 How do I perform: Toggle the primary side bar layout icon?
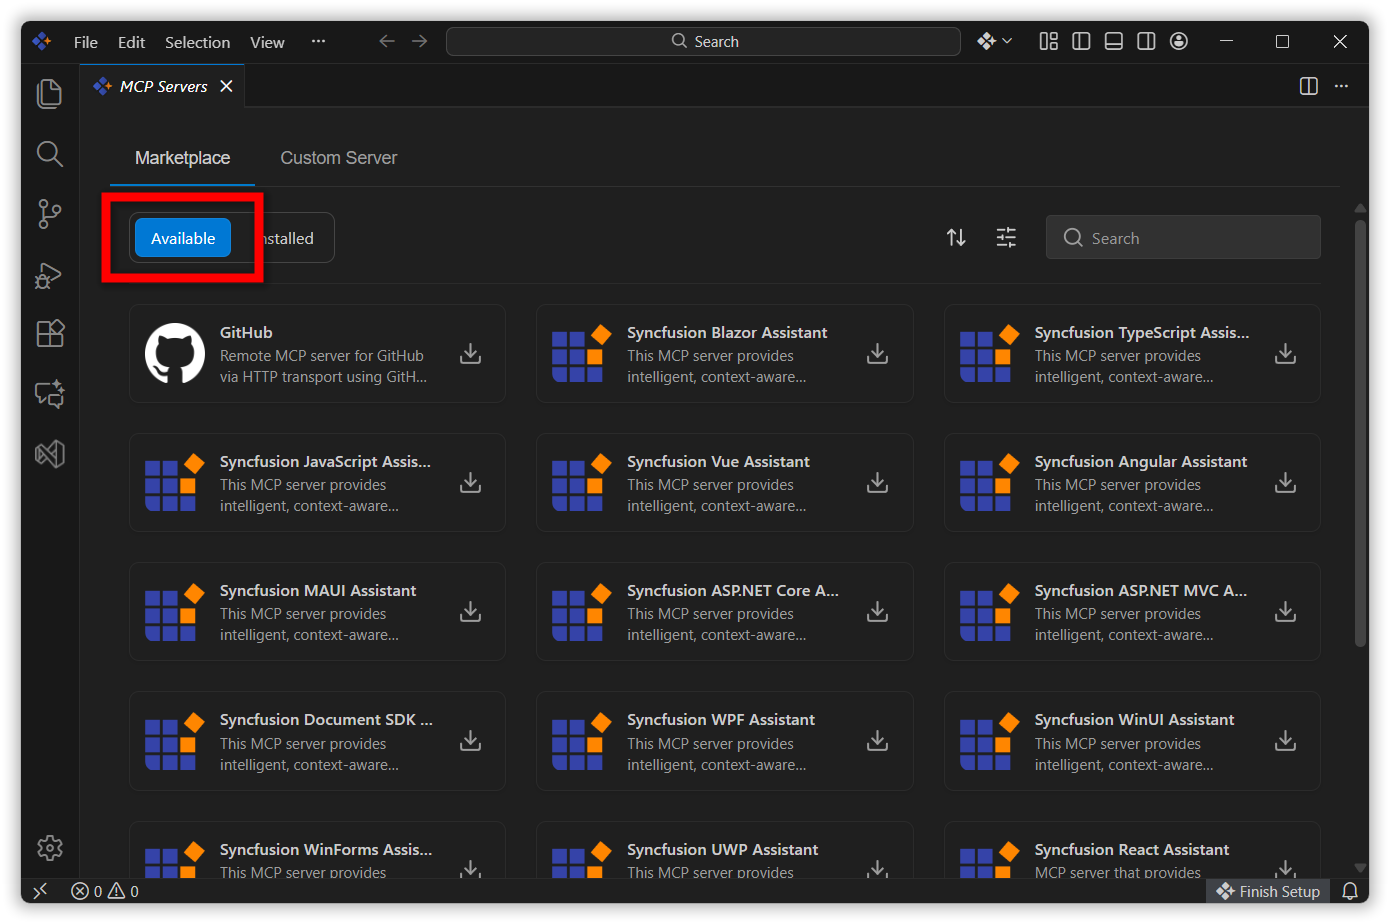pyautogui.click(x=1081, y=41)
